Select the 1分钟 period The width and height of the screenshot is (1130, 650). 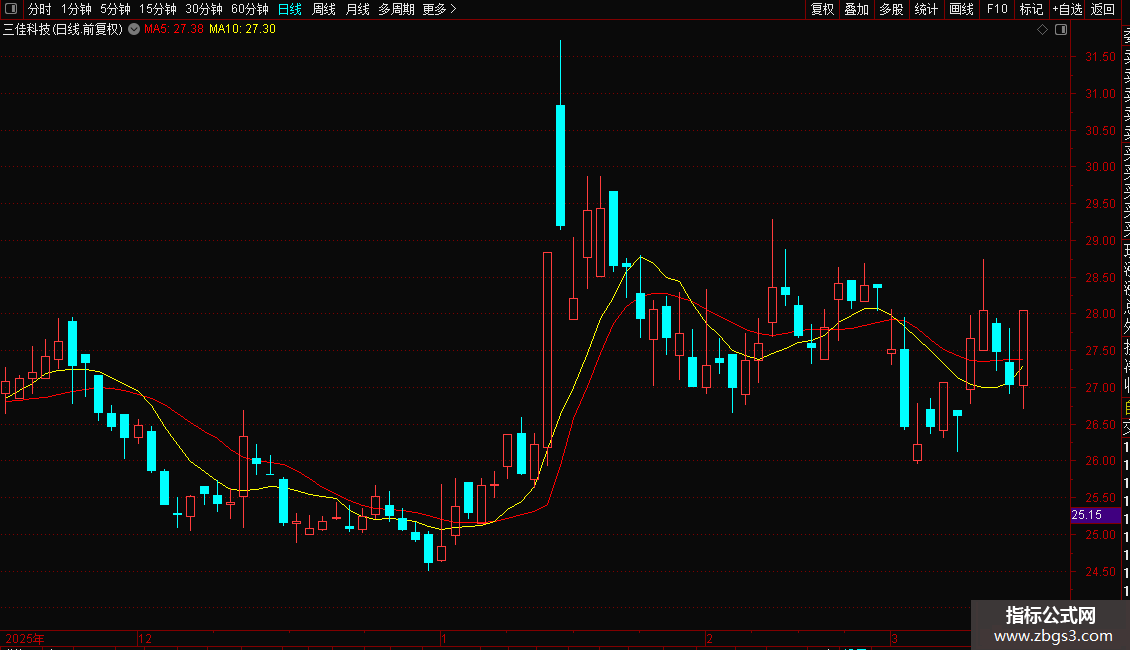pos(76,9)
